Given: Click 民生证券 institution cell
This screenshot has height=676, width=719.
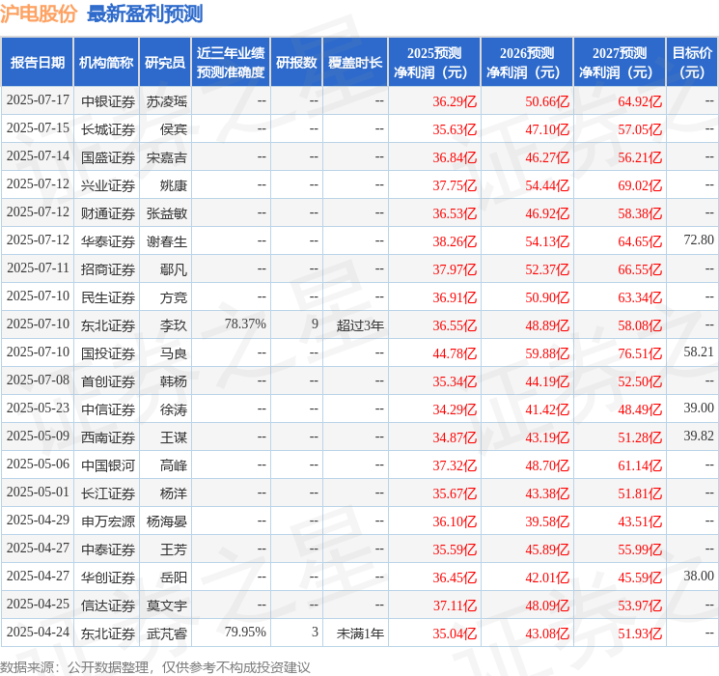Looking at the screenshot, I should coord(108,298).
